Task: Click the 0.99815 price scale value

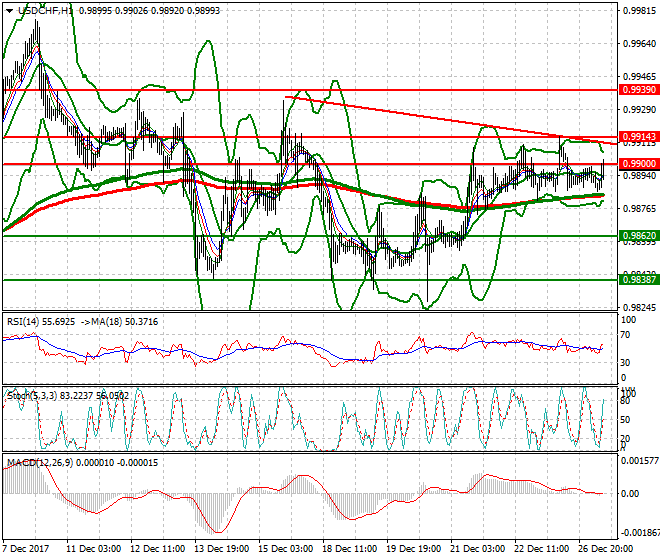Action: (639, 11)
